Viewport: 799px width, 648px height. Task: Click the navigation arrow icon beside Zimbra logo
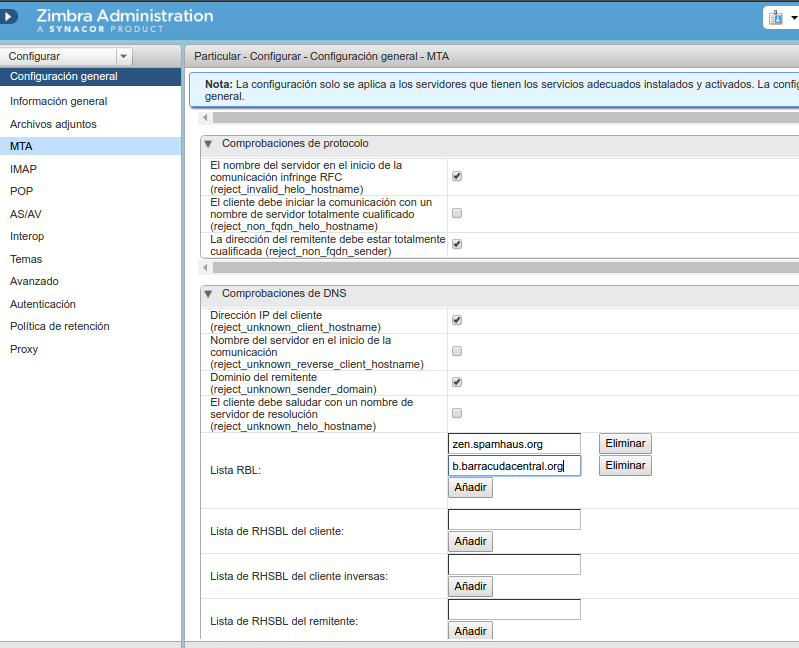[7, 17]
